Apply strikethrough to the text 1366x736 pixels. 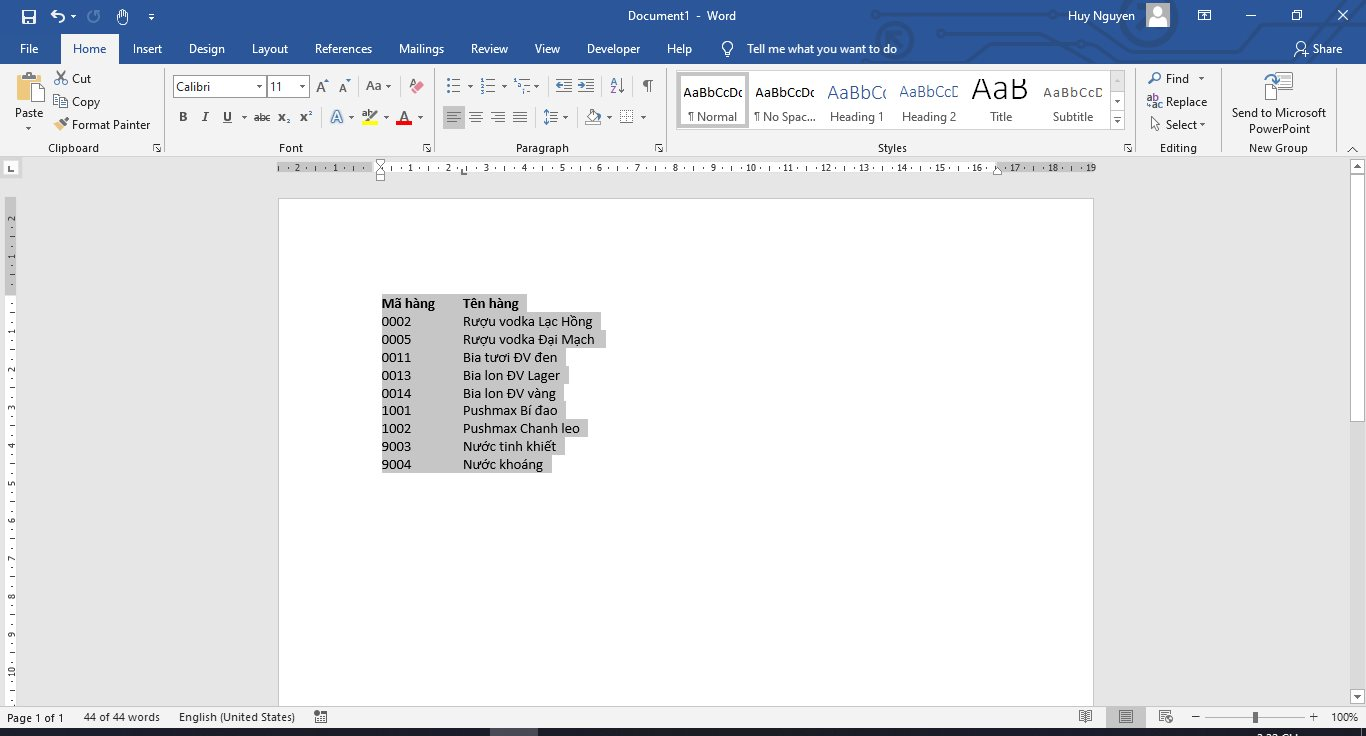[x=262, y=117]
